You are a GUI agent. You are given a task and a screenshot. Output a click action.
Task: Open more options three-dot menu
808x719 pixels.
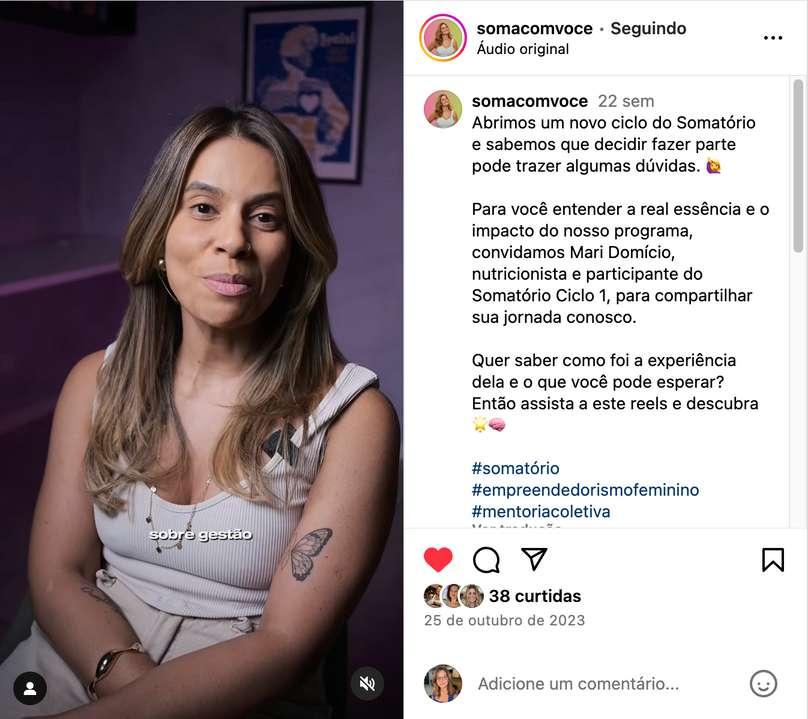tap(773, 38)
